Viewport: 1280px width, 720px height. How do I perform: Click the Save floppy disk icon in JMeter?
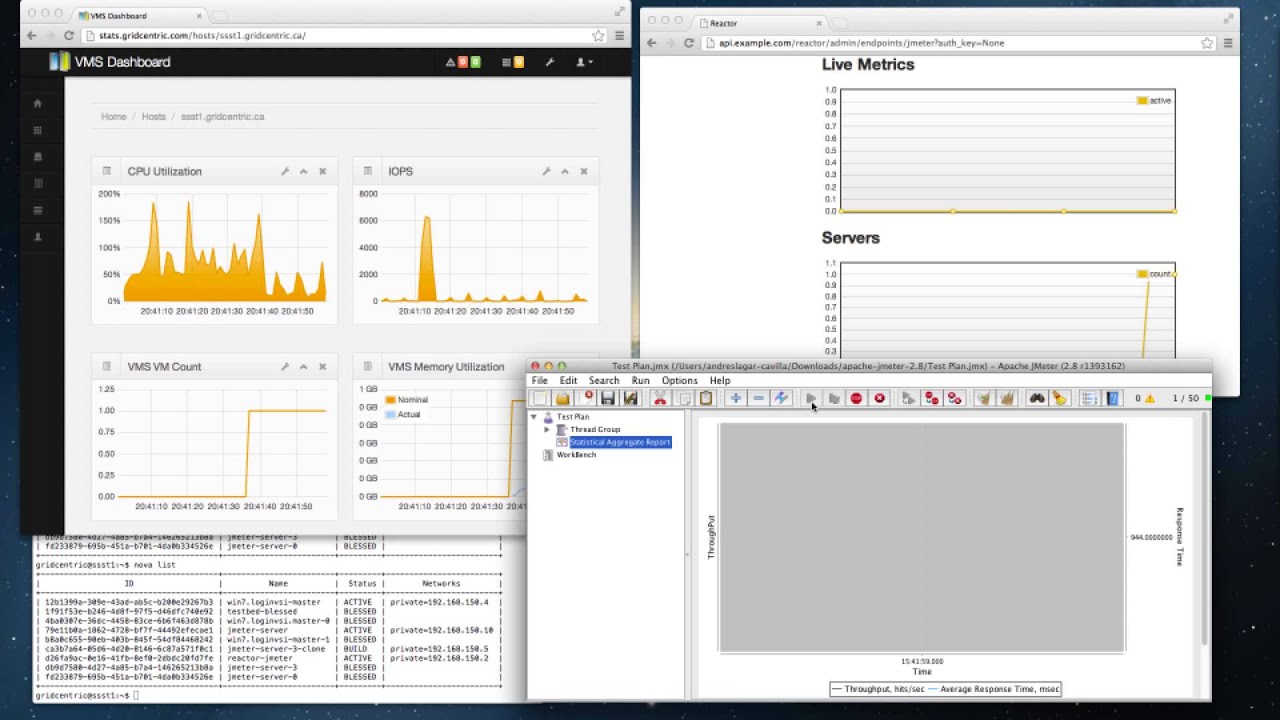(607, 398)
